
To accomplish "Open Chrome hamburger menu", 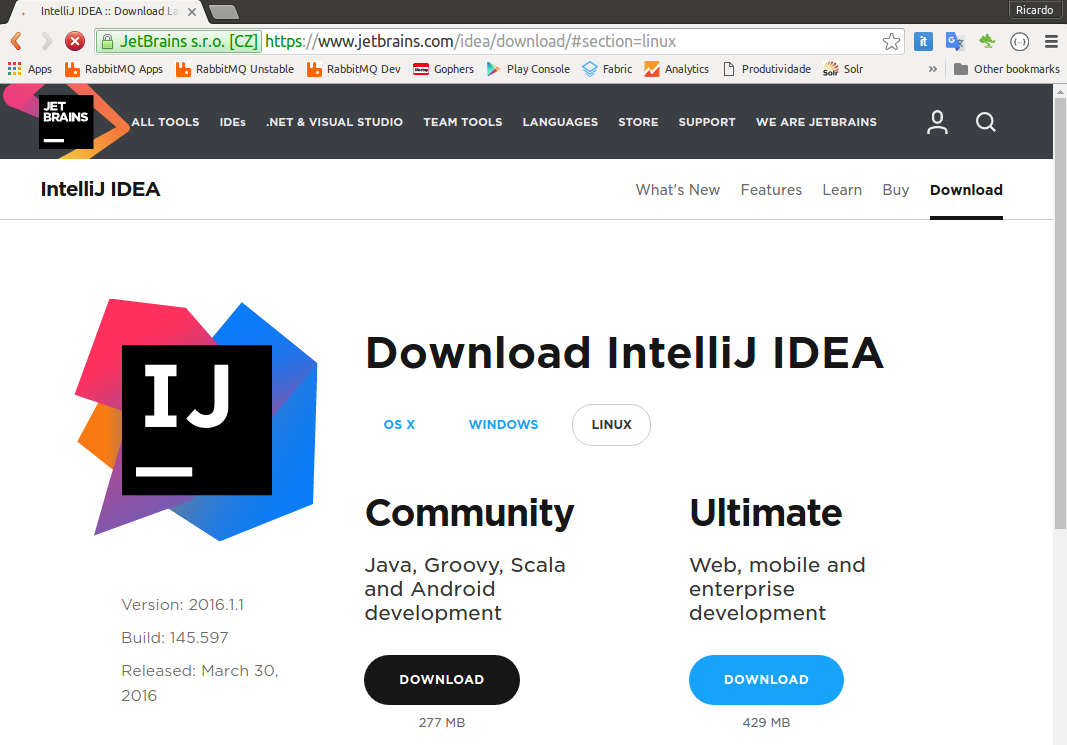I will tap(1051, 42).
